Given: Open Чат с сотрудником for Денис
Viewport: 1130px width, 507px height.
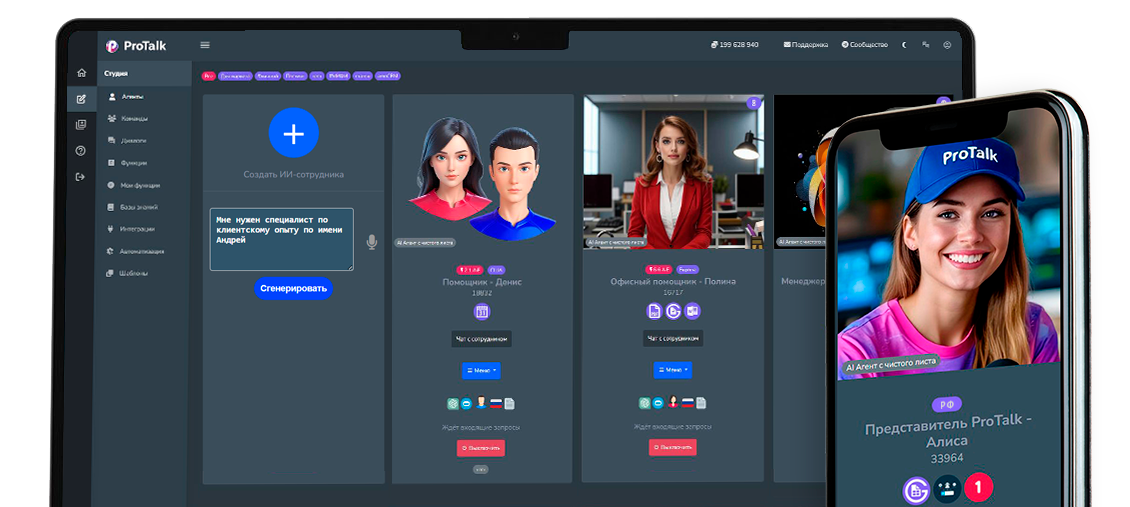Looking at the screenshot, I should tap(481, 338).
